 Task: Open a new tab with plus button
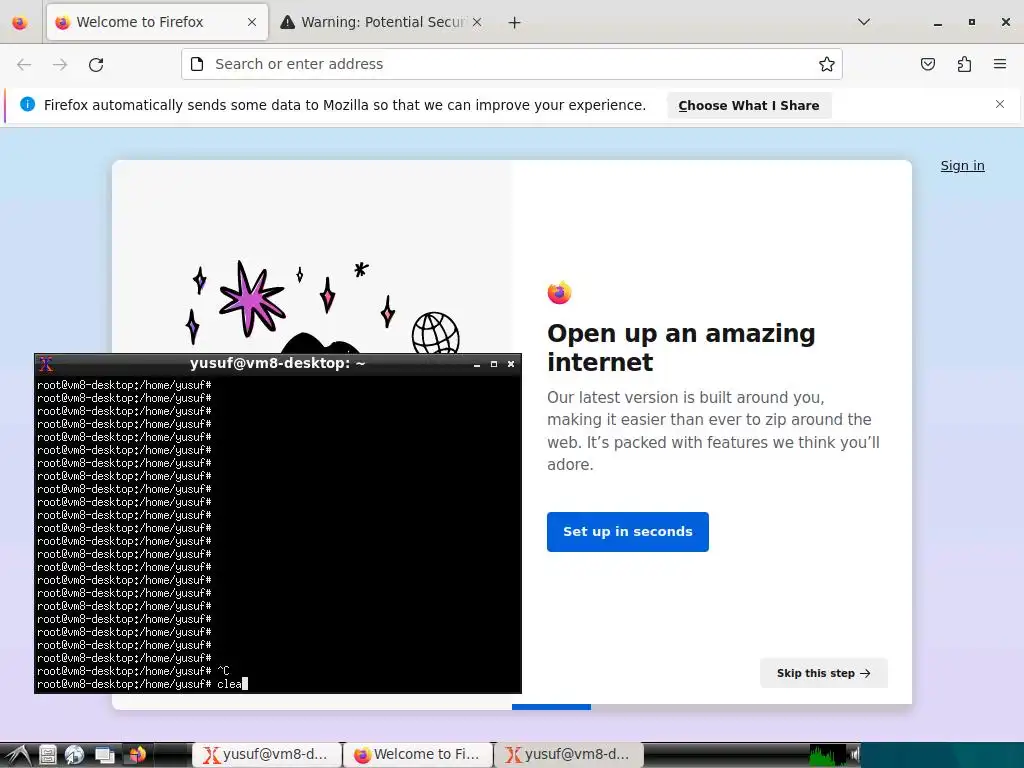(515, 22)
